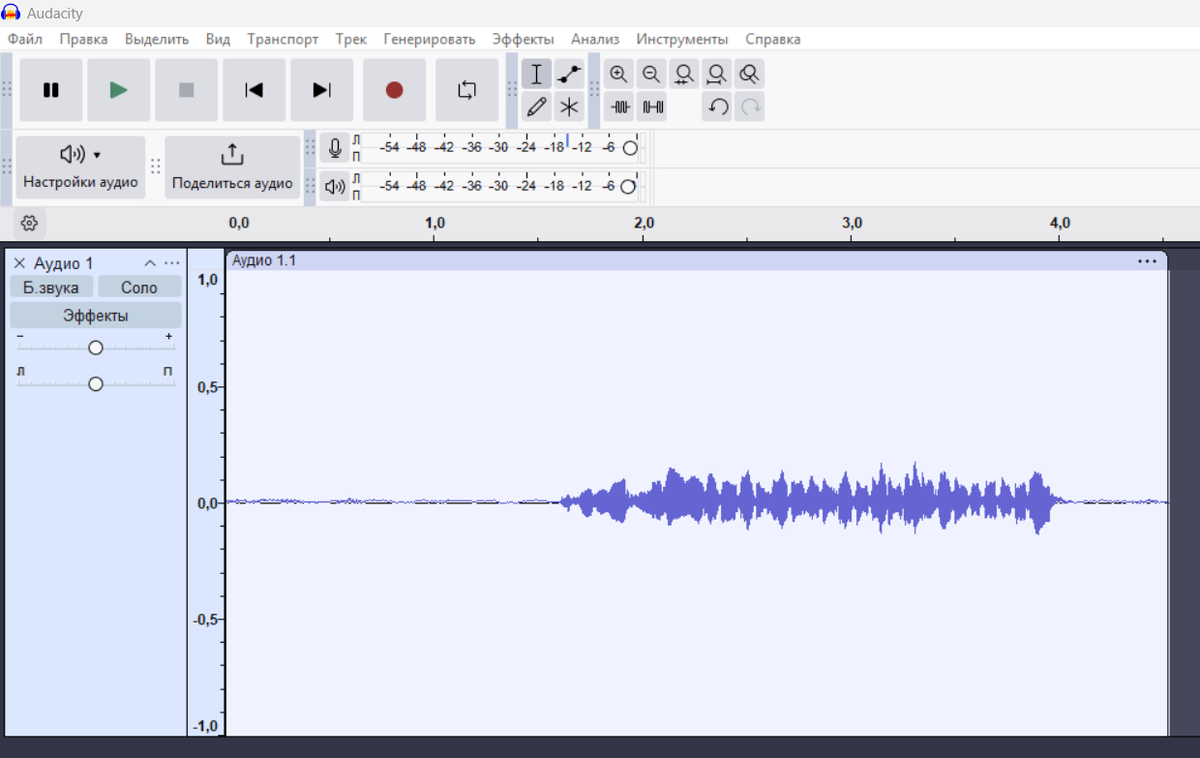Click the Redo arrow

pos(750,106)
